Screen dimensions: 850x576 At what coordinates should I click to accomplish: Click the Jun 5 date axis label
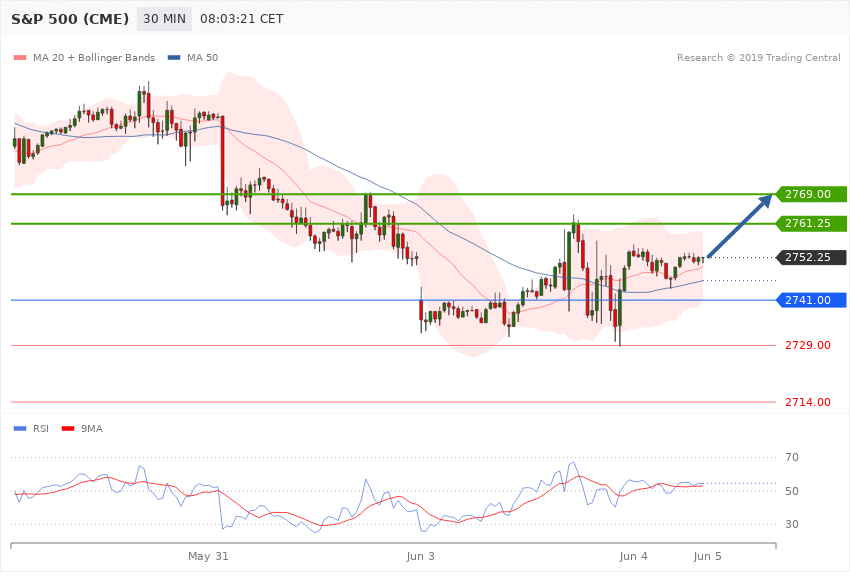pyautogui.click(x=707, y=556)
